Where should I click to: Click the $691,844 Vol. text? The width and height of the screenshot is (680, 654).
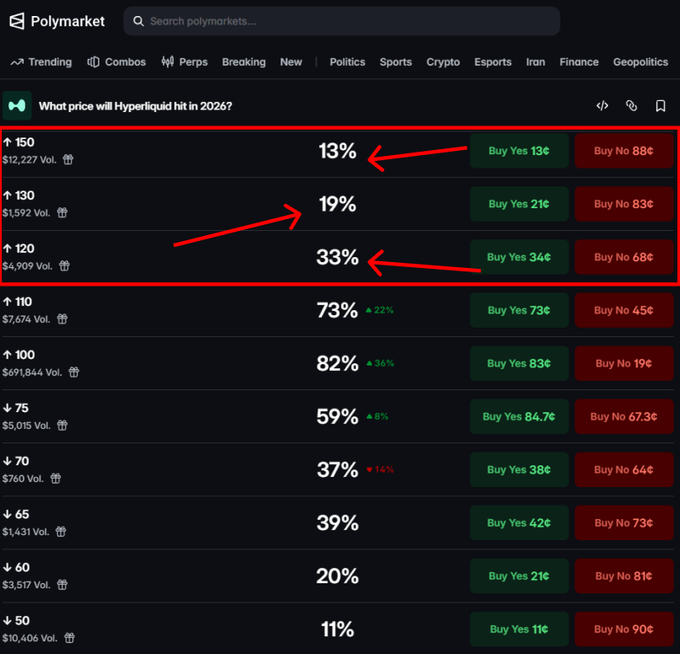[32, 372]
